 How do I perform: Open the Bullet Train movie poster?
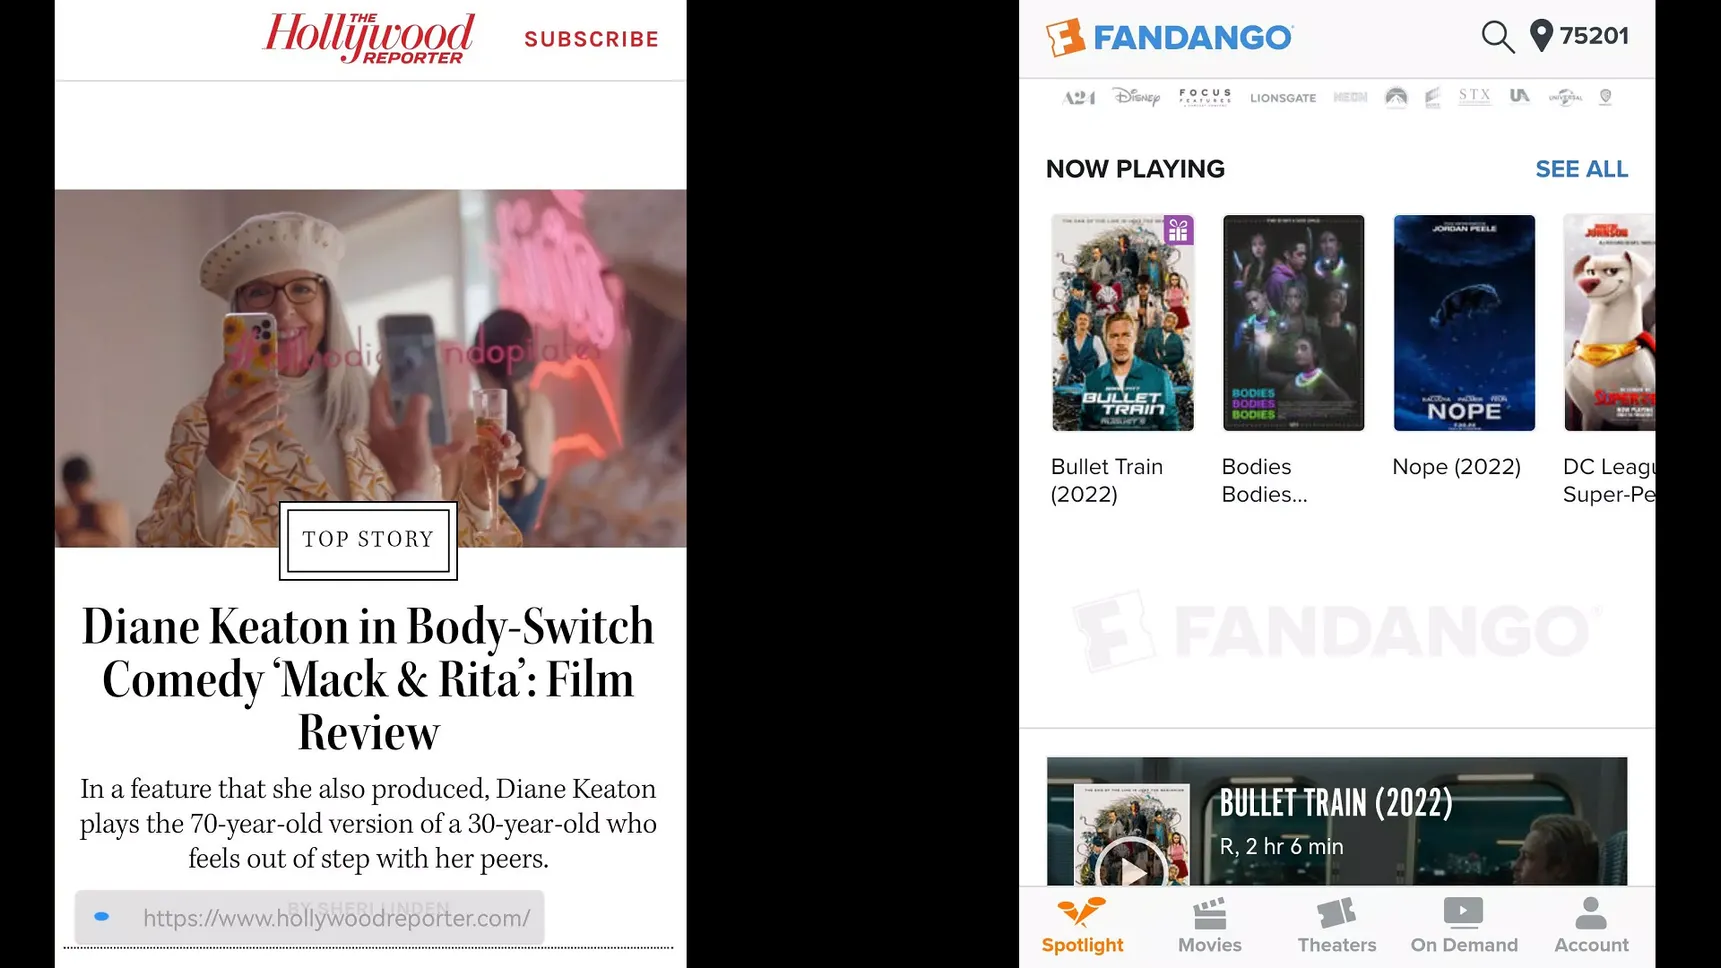click(x=1122, y=323)
